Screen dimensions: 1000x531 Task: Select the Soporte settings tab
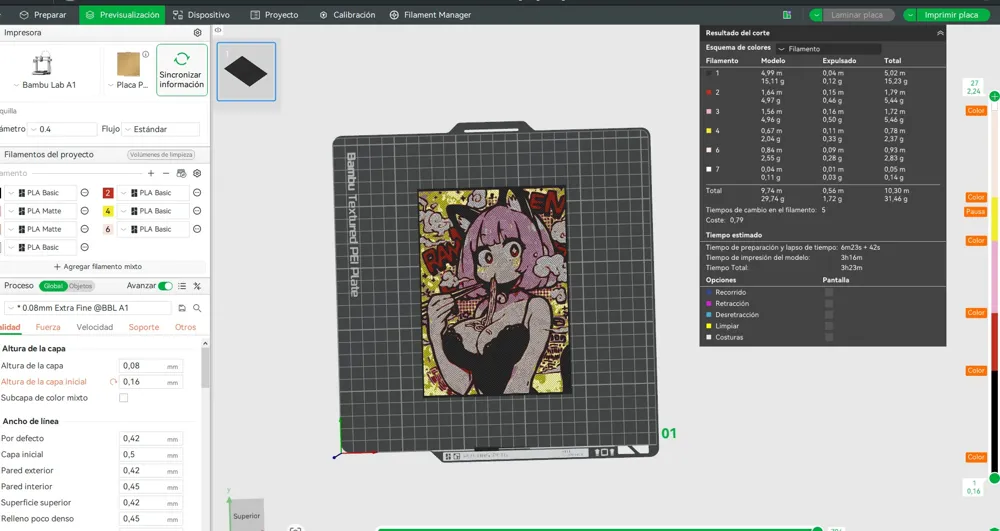(x=143, y=327)
